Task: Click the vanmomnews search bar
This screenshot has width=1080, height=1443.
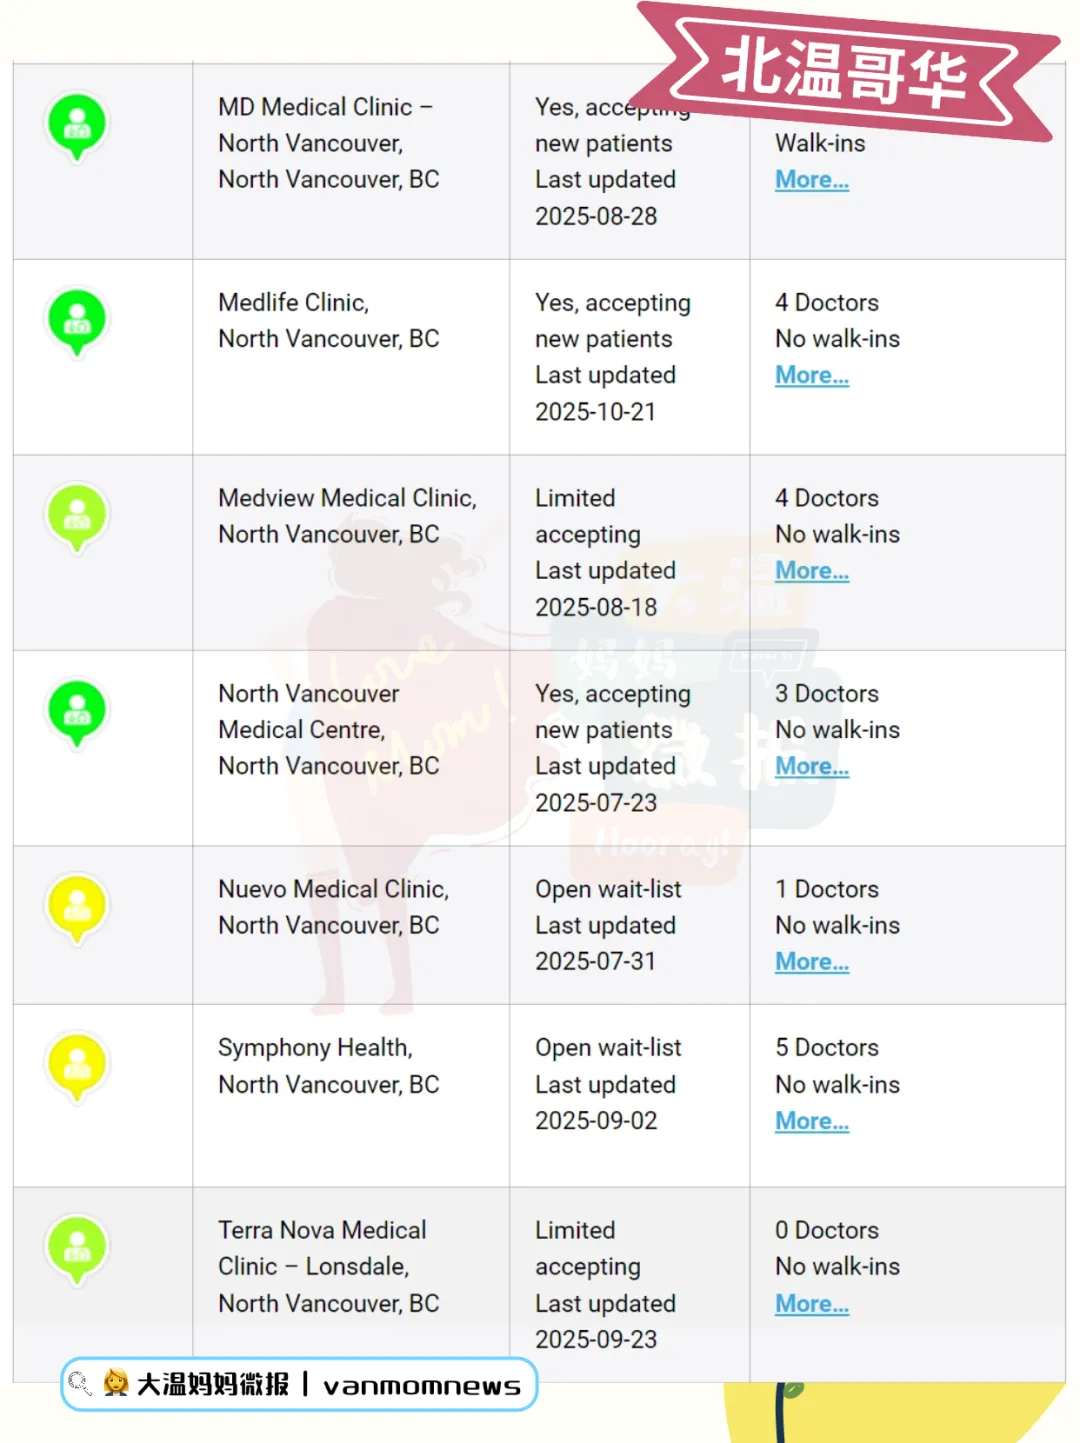Action: 300,1384
